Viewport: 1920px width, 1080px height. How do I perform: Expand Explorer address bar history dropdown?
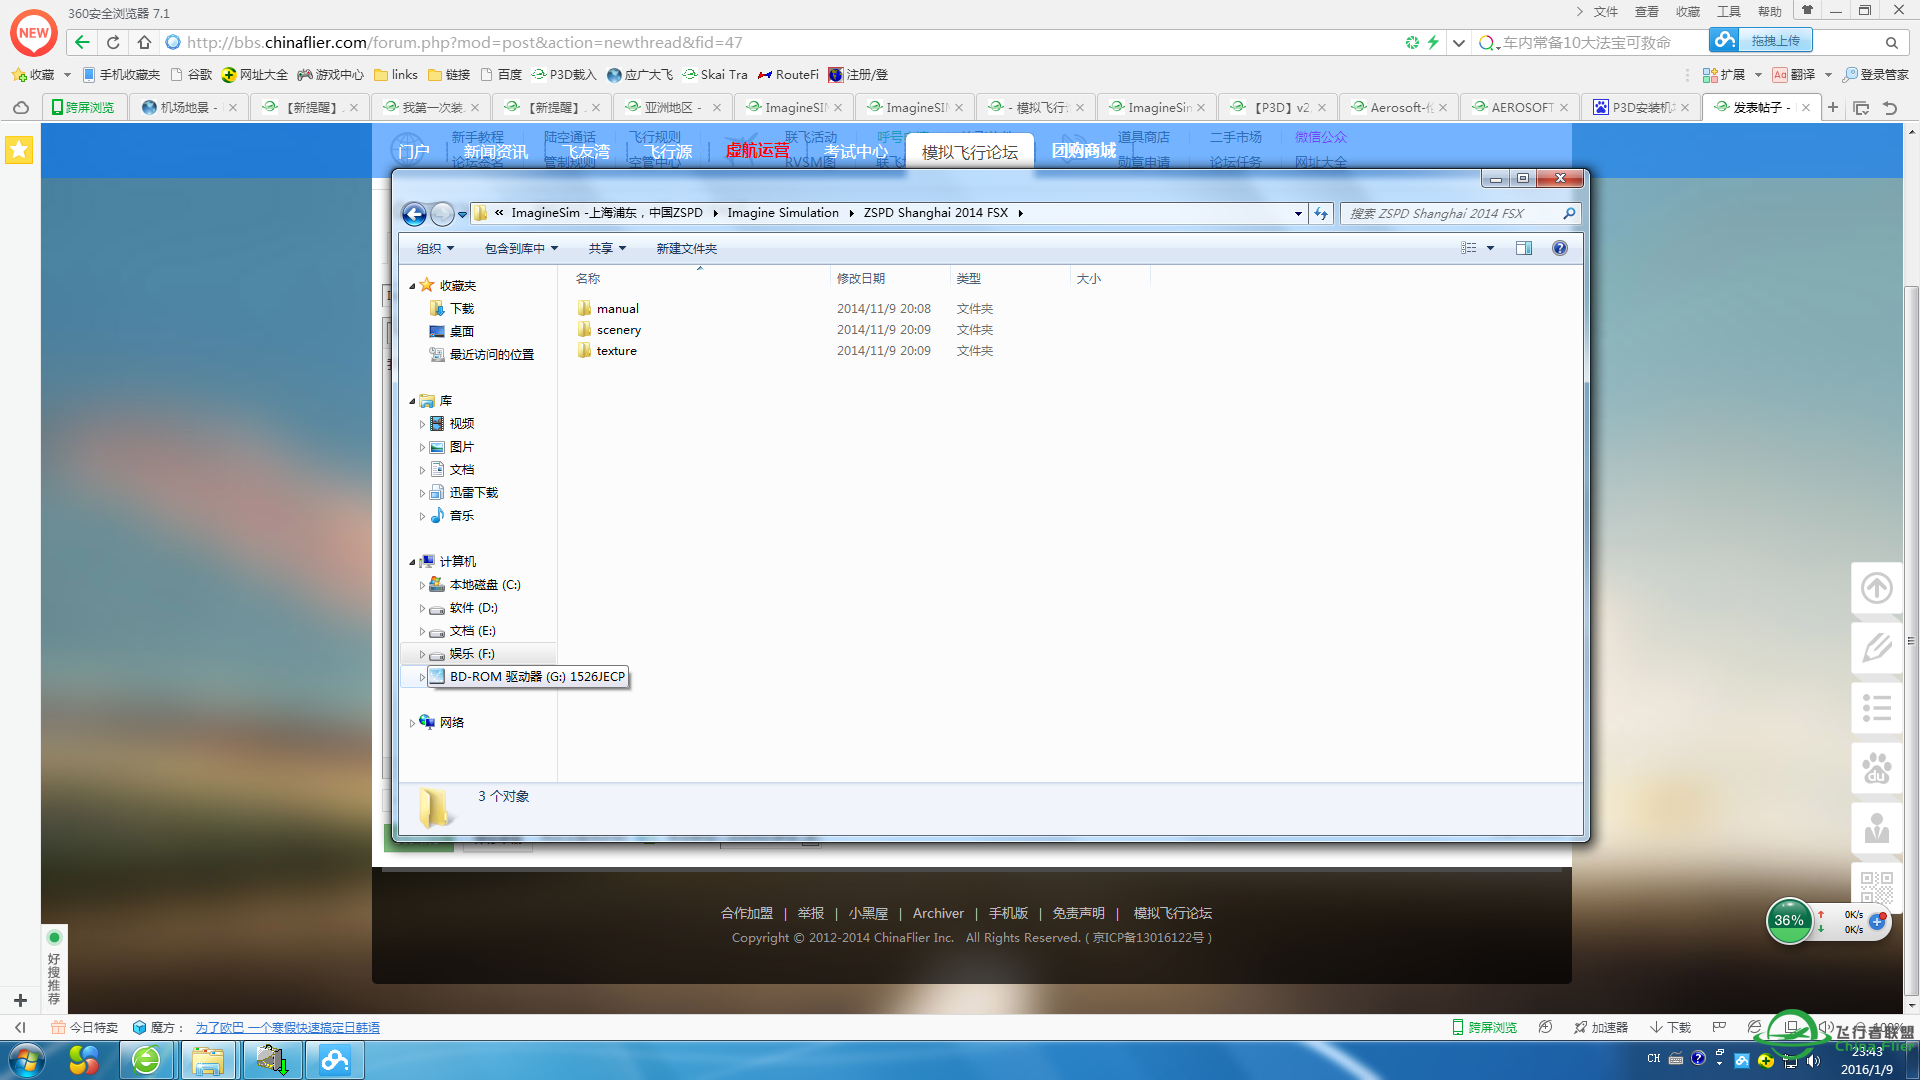pos(1298,213)
